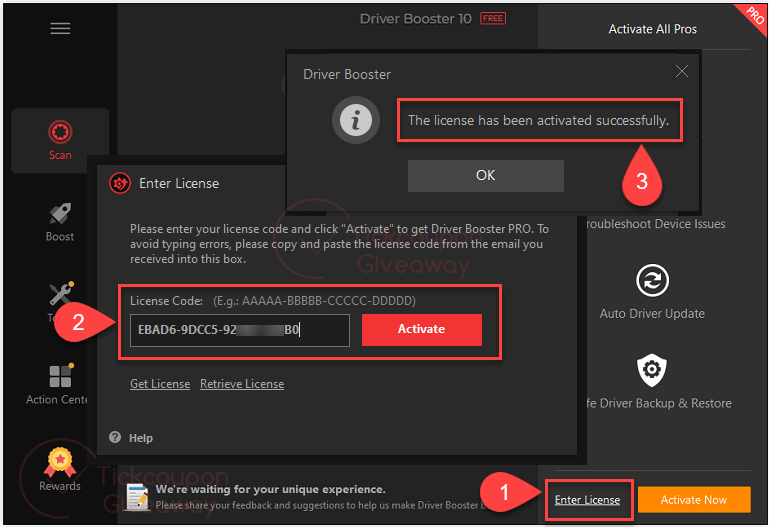Open the Retrieve License link

pos(242,384)
